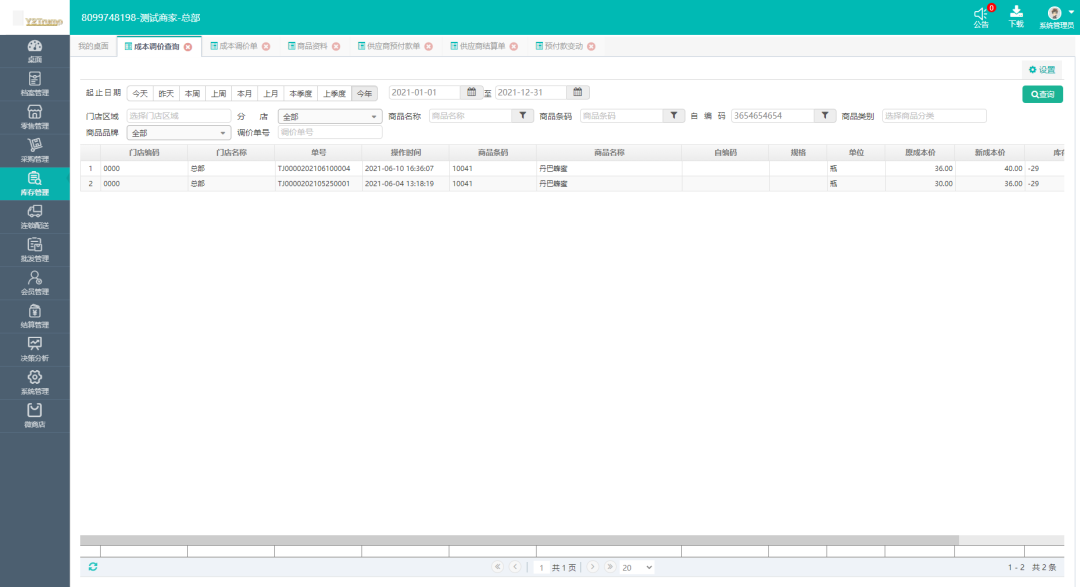This screenshot has height=587, width=1080.
Task: Open the page size dropdown showing 20
Action: pos(636,567)
